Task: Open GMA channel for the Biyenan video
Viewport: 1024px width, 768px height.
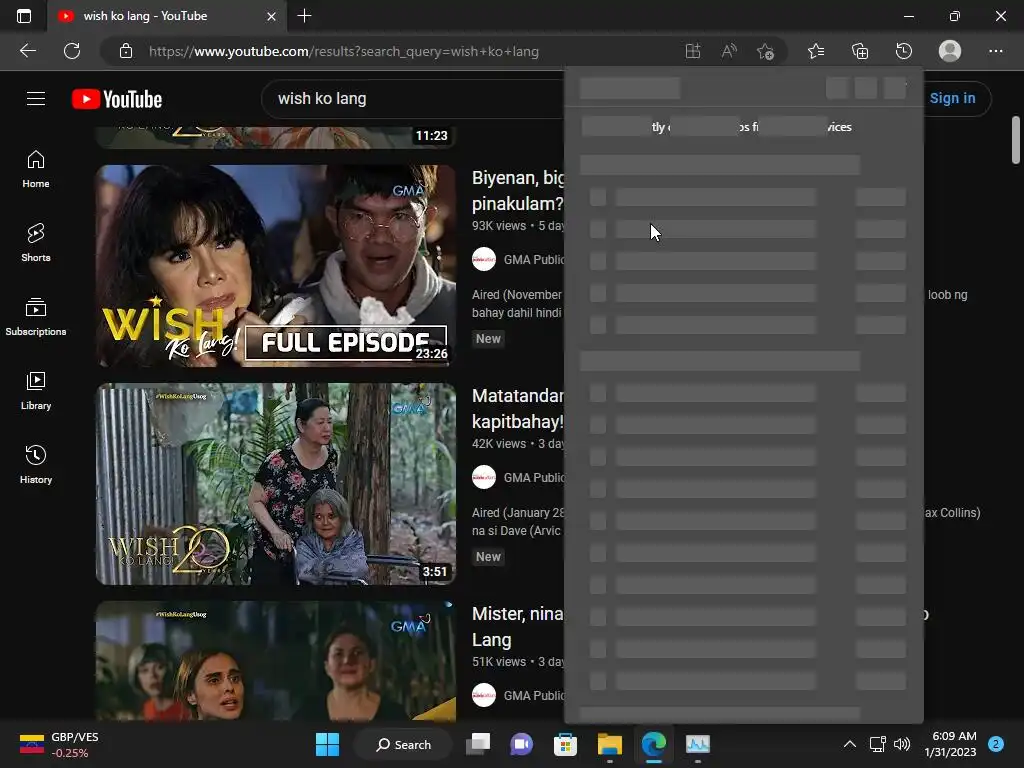Action: [x=534, y=259]
